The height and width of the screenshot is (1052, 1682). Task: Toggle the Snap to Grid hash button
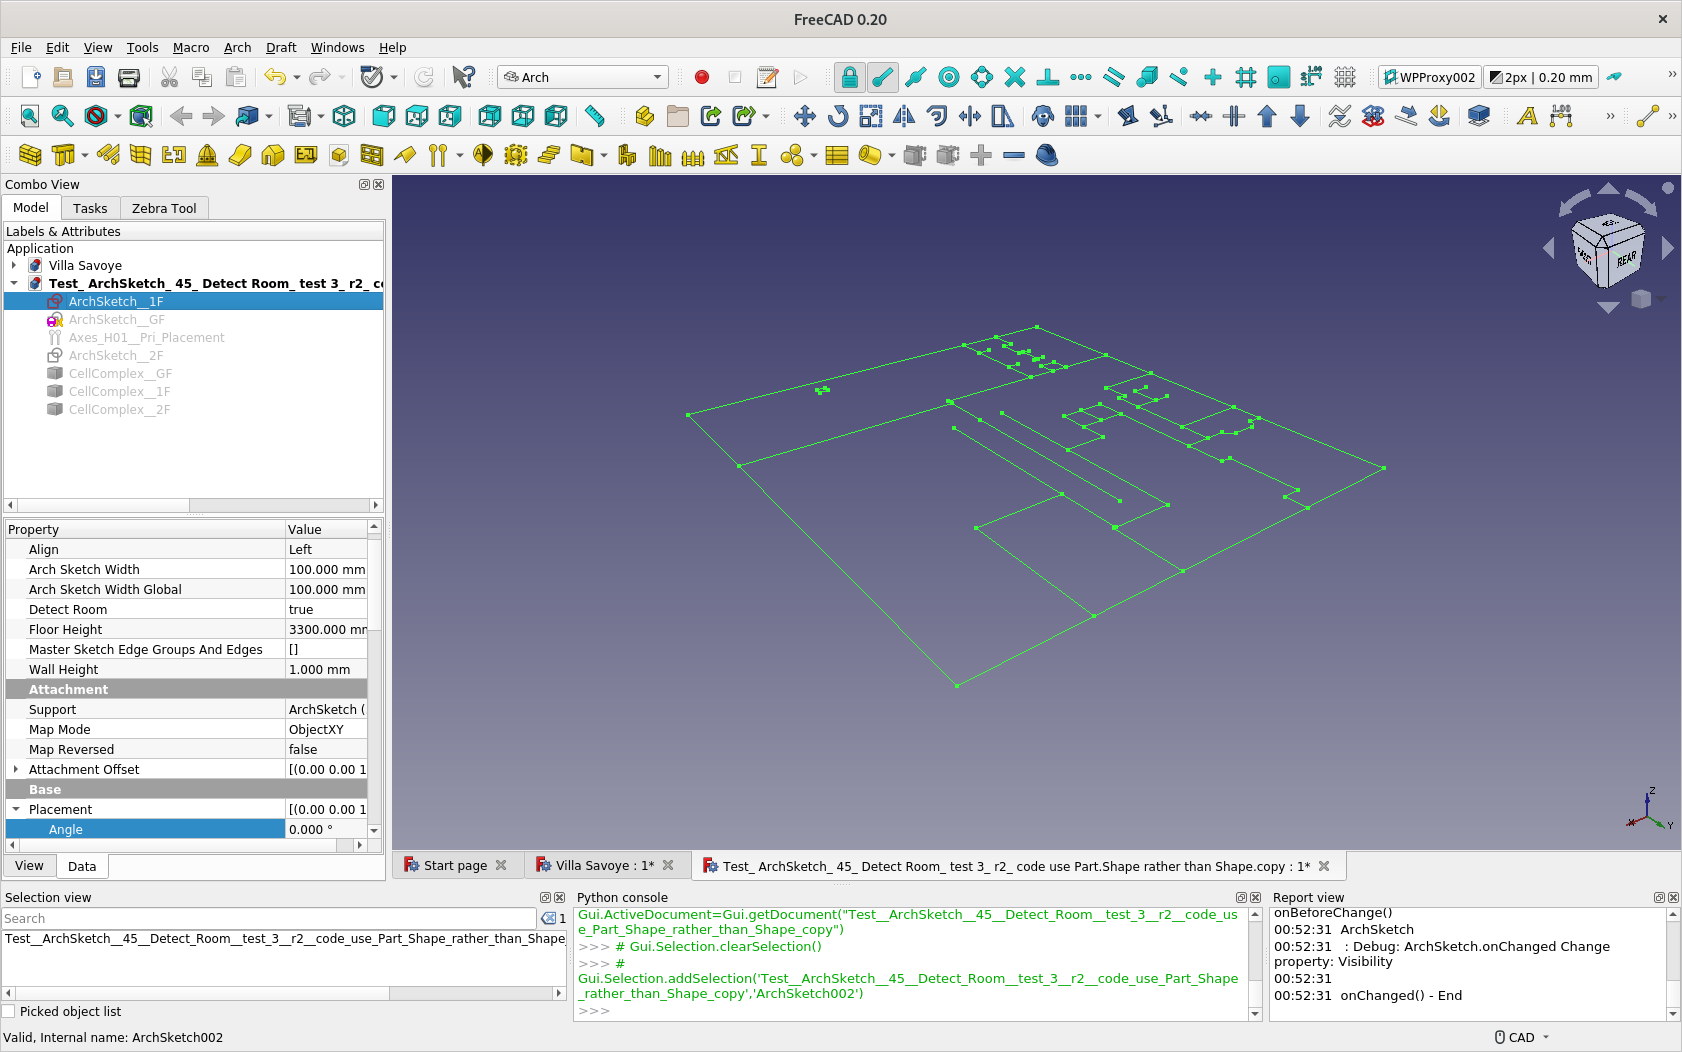1245,77
